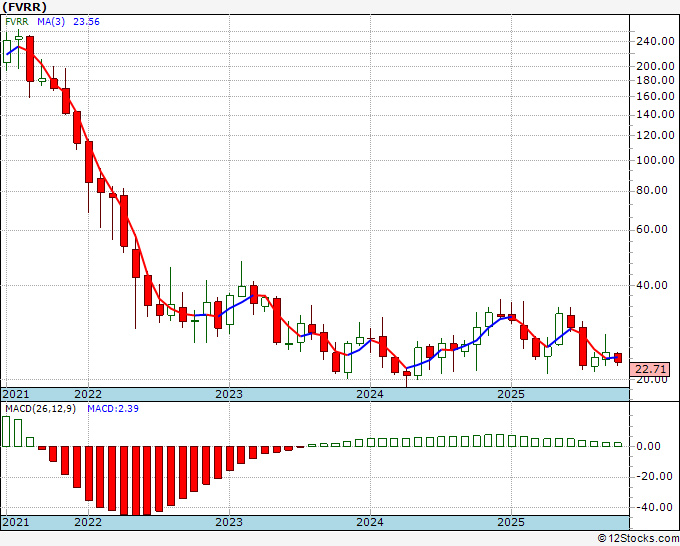Click the 180.00 price axis label
680x546 pixels.
pos(655,80)
